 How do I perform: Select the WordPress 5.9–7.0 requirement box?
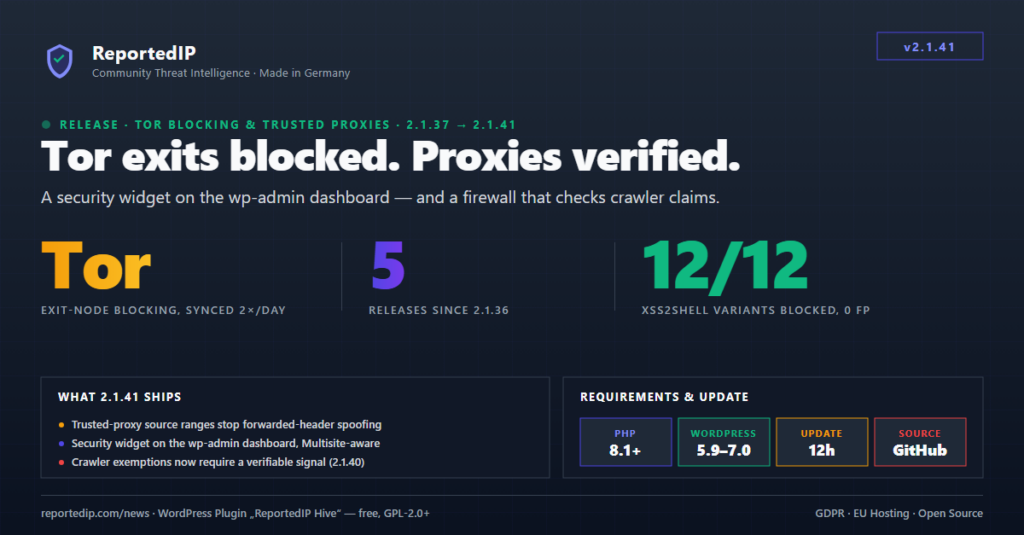point(724,442)
